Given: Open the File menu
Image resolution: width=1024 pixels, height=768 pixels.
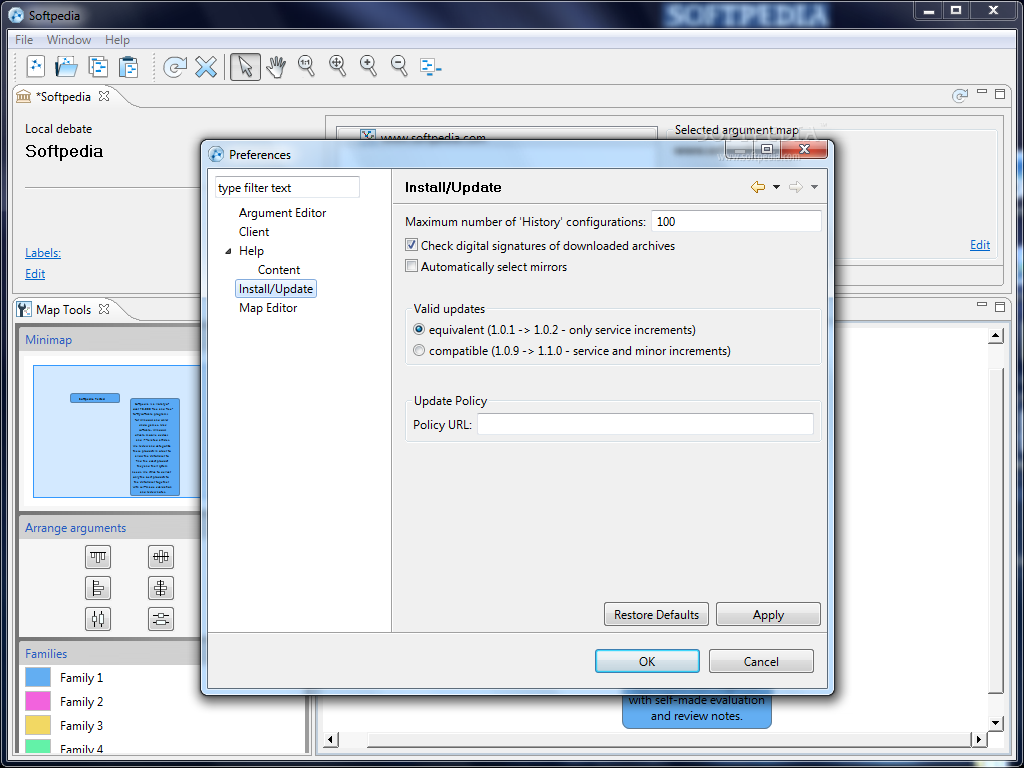Looking at the screenshot, I should [24, 40].
